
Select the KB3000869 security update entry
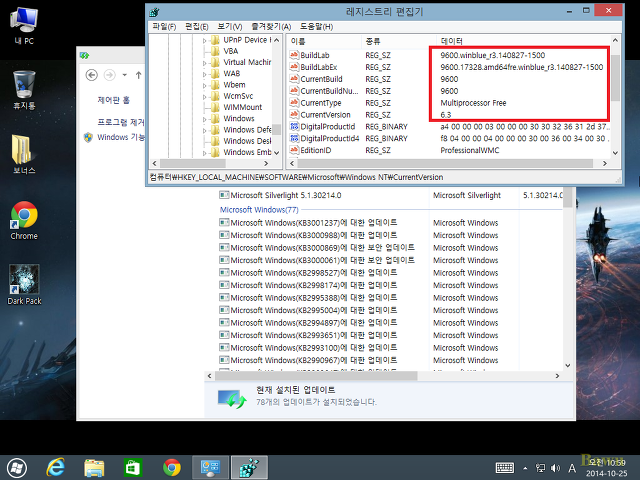tap(322, 248)
